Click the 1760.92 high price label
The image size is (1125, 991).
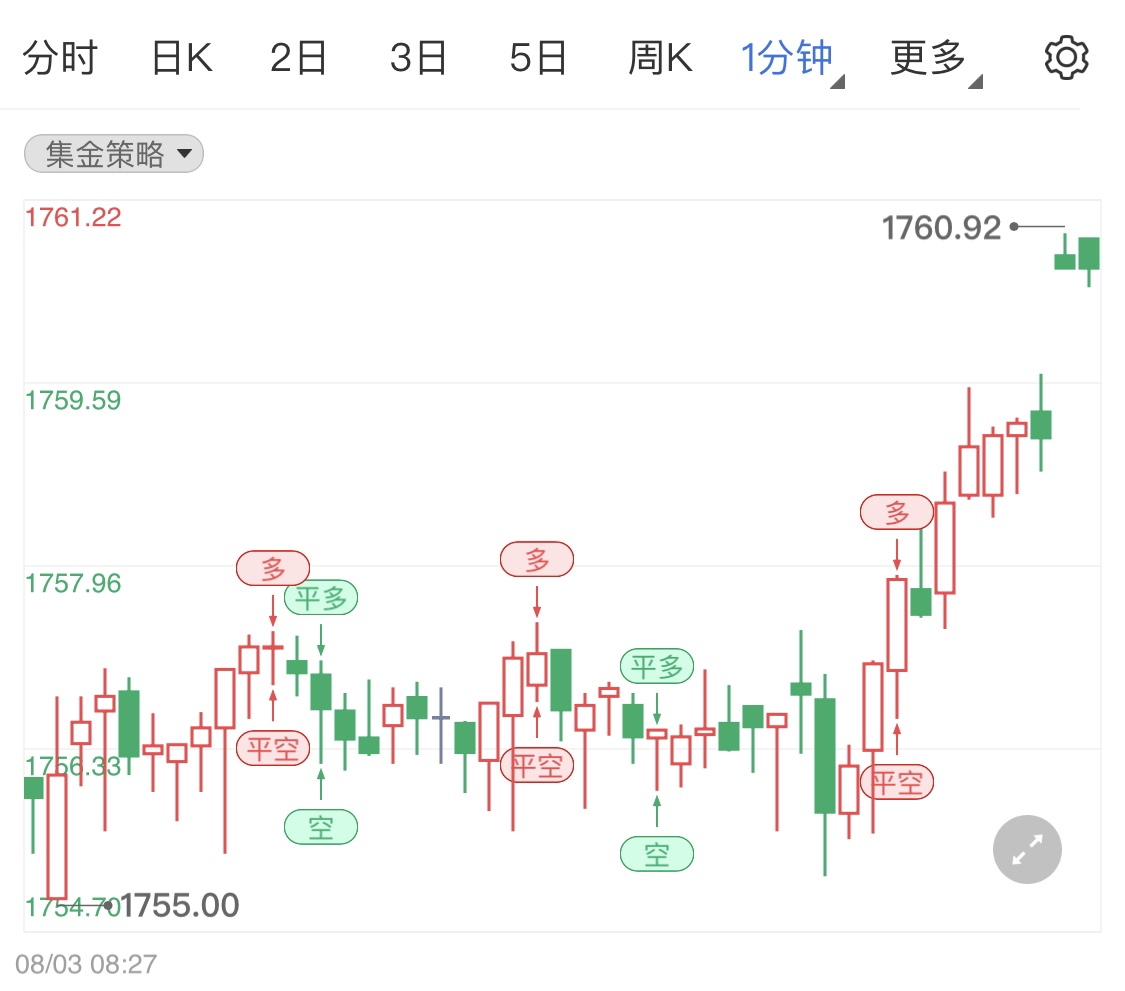coord(941,228)
